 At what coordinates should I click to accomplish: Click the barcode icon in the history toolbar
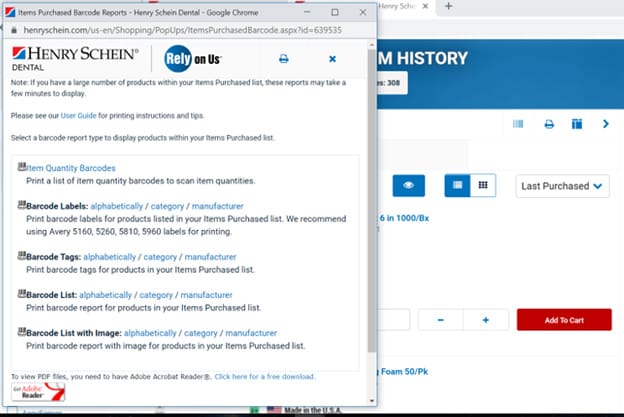tap(518, 124)
